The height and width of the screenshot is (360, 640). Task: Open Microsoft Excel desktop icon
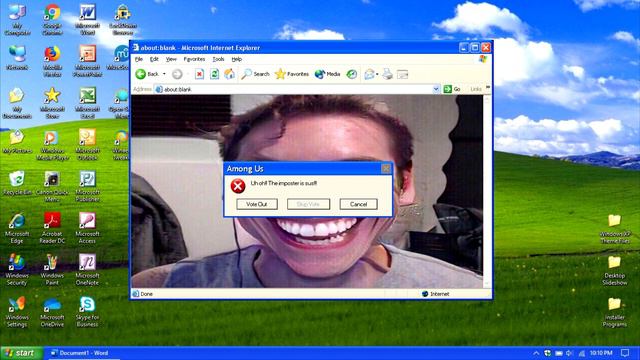coord(87,103)
